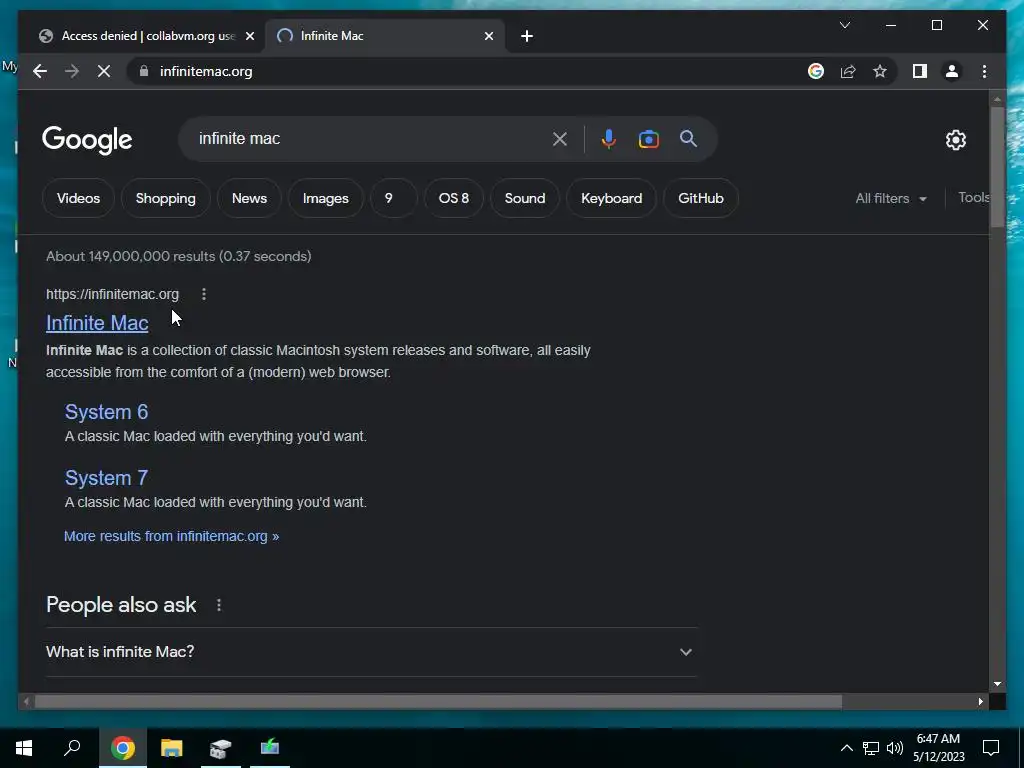Click the padlock site info icon
This screenshot has width=1024, height=768.
[144, 71]
